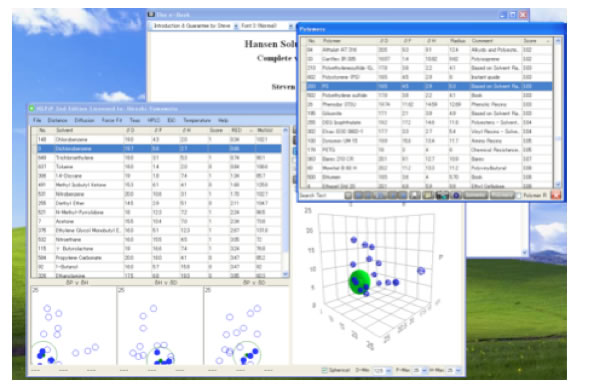
Task: Open the Temperature menu
Action: click(197, 120)
